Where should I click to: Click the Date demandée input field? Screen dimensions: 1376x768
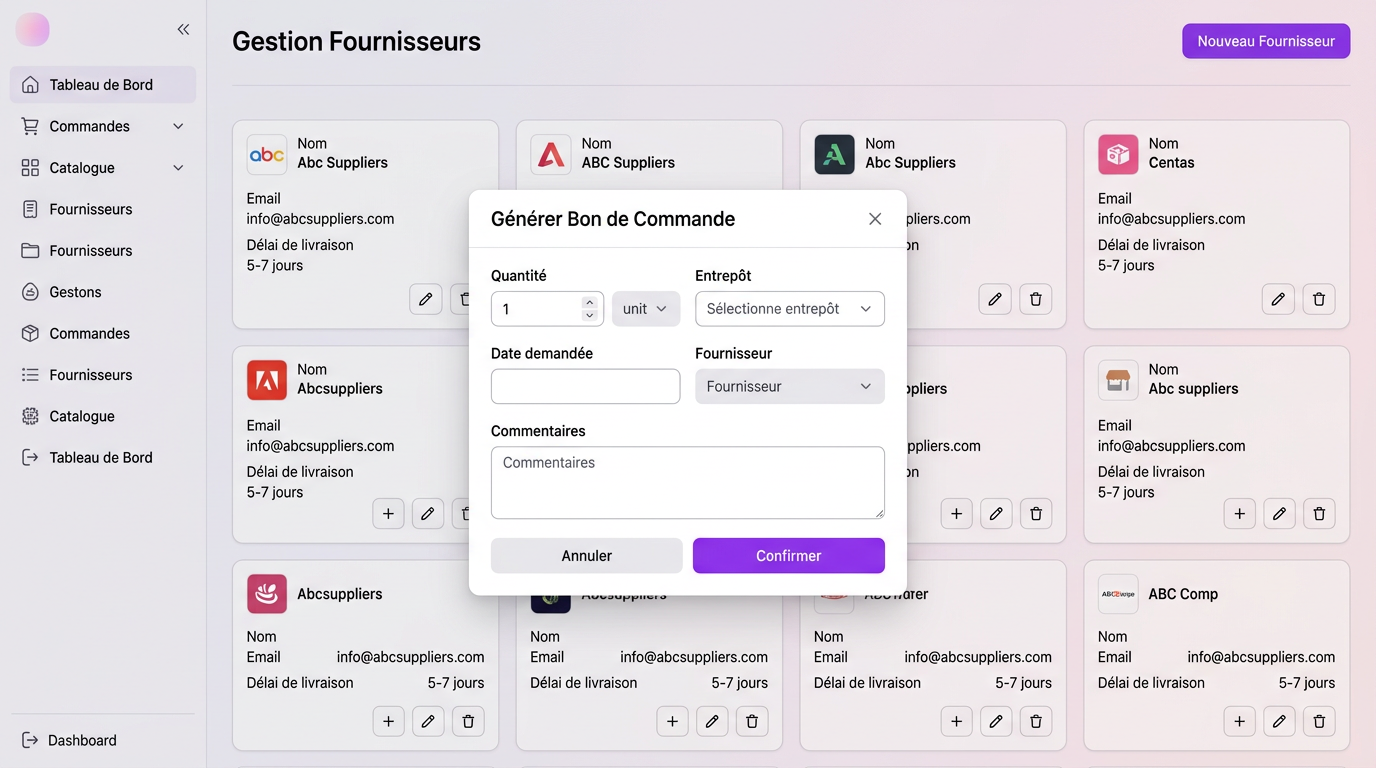(586, 387)
